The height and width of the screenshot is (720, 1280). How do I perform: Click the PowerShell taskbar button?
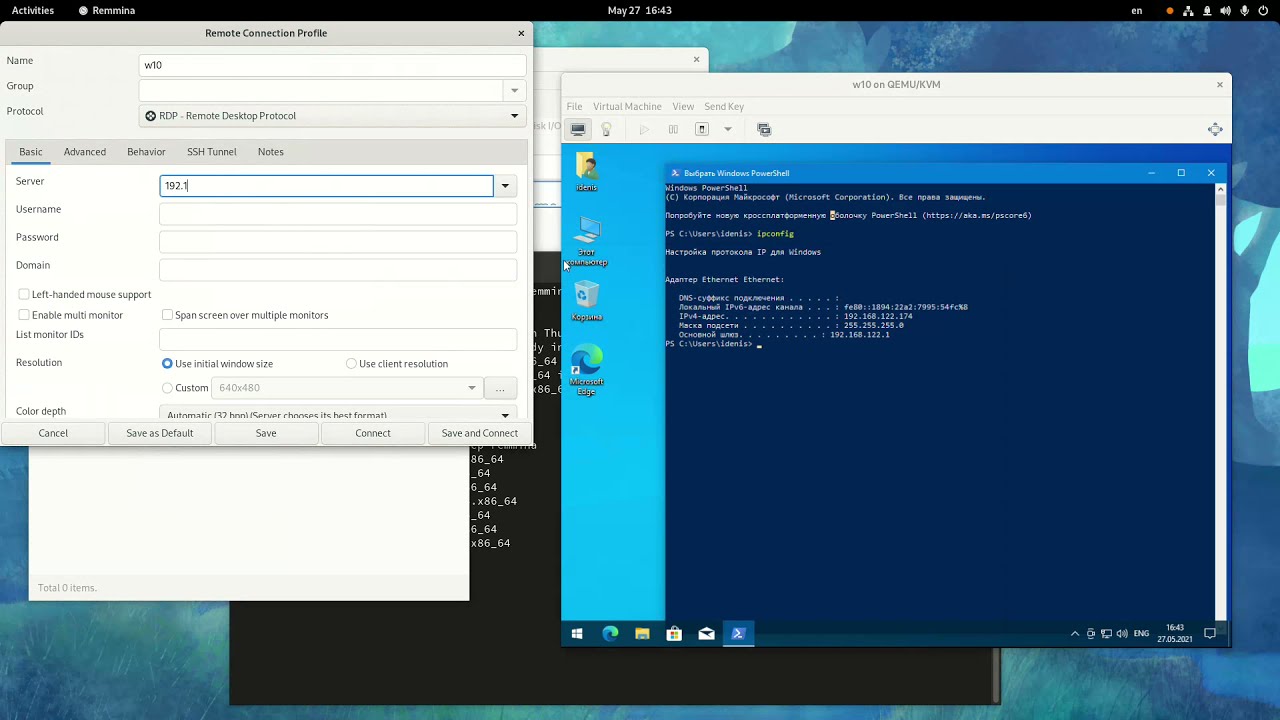(x=738, y=634)
